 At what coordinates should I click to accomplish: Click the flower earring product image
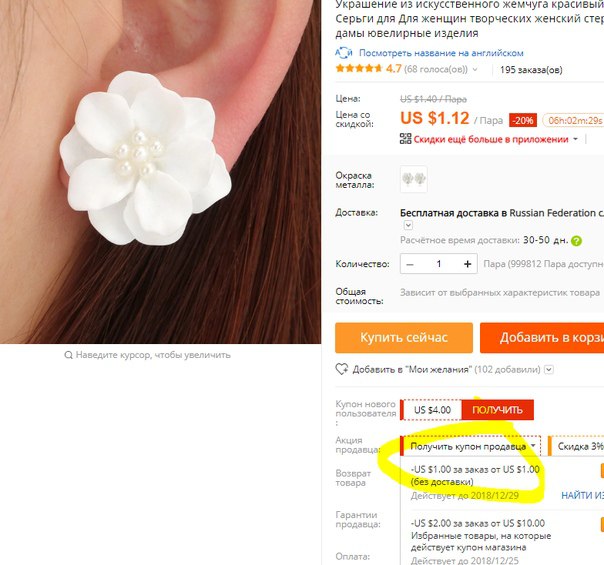(160, 171)
